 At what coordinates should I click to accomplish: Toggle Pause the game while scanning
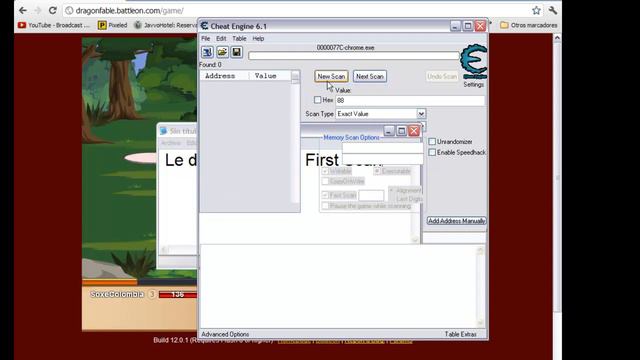pos(325,206)
